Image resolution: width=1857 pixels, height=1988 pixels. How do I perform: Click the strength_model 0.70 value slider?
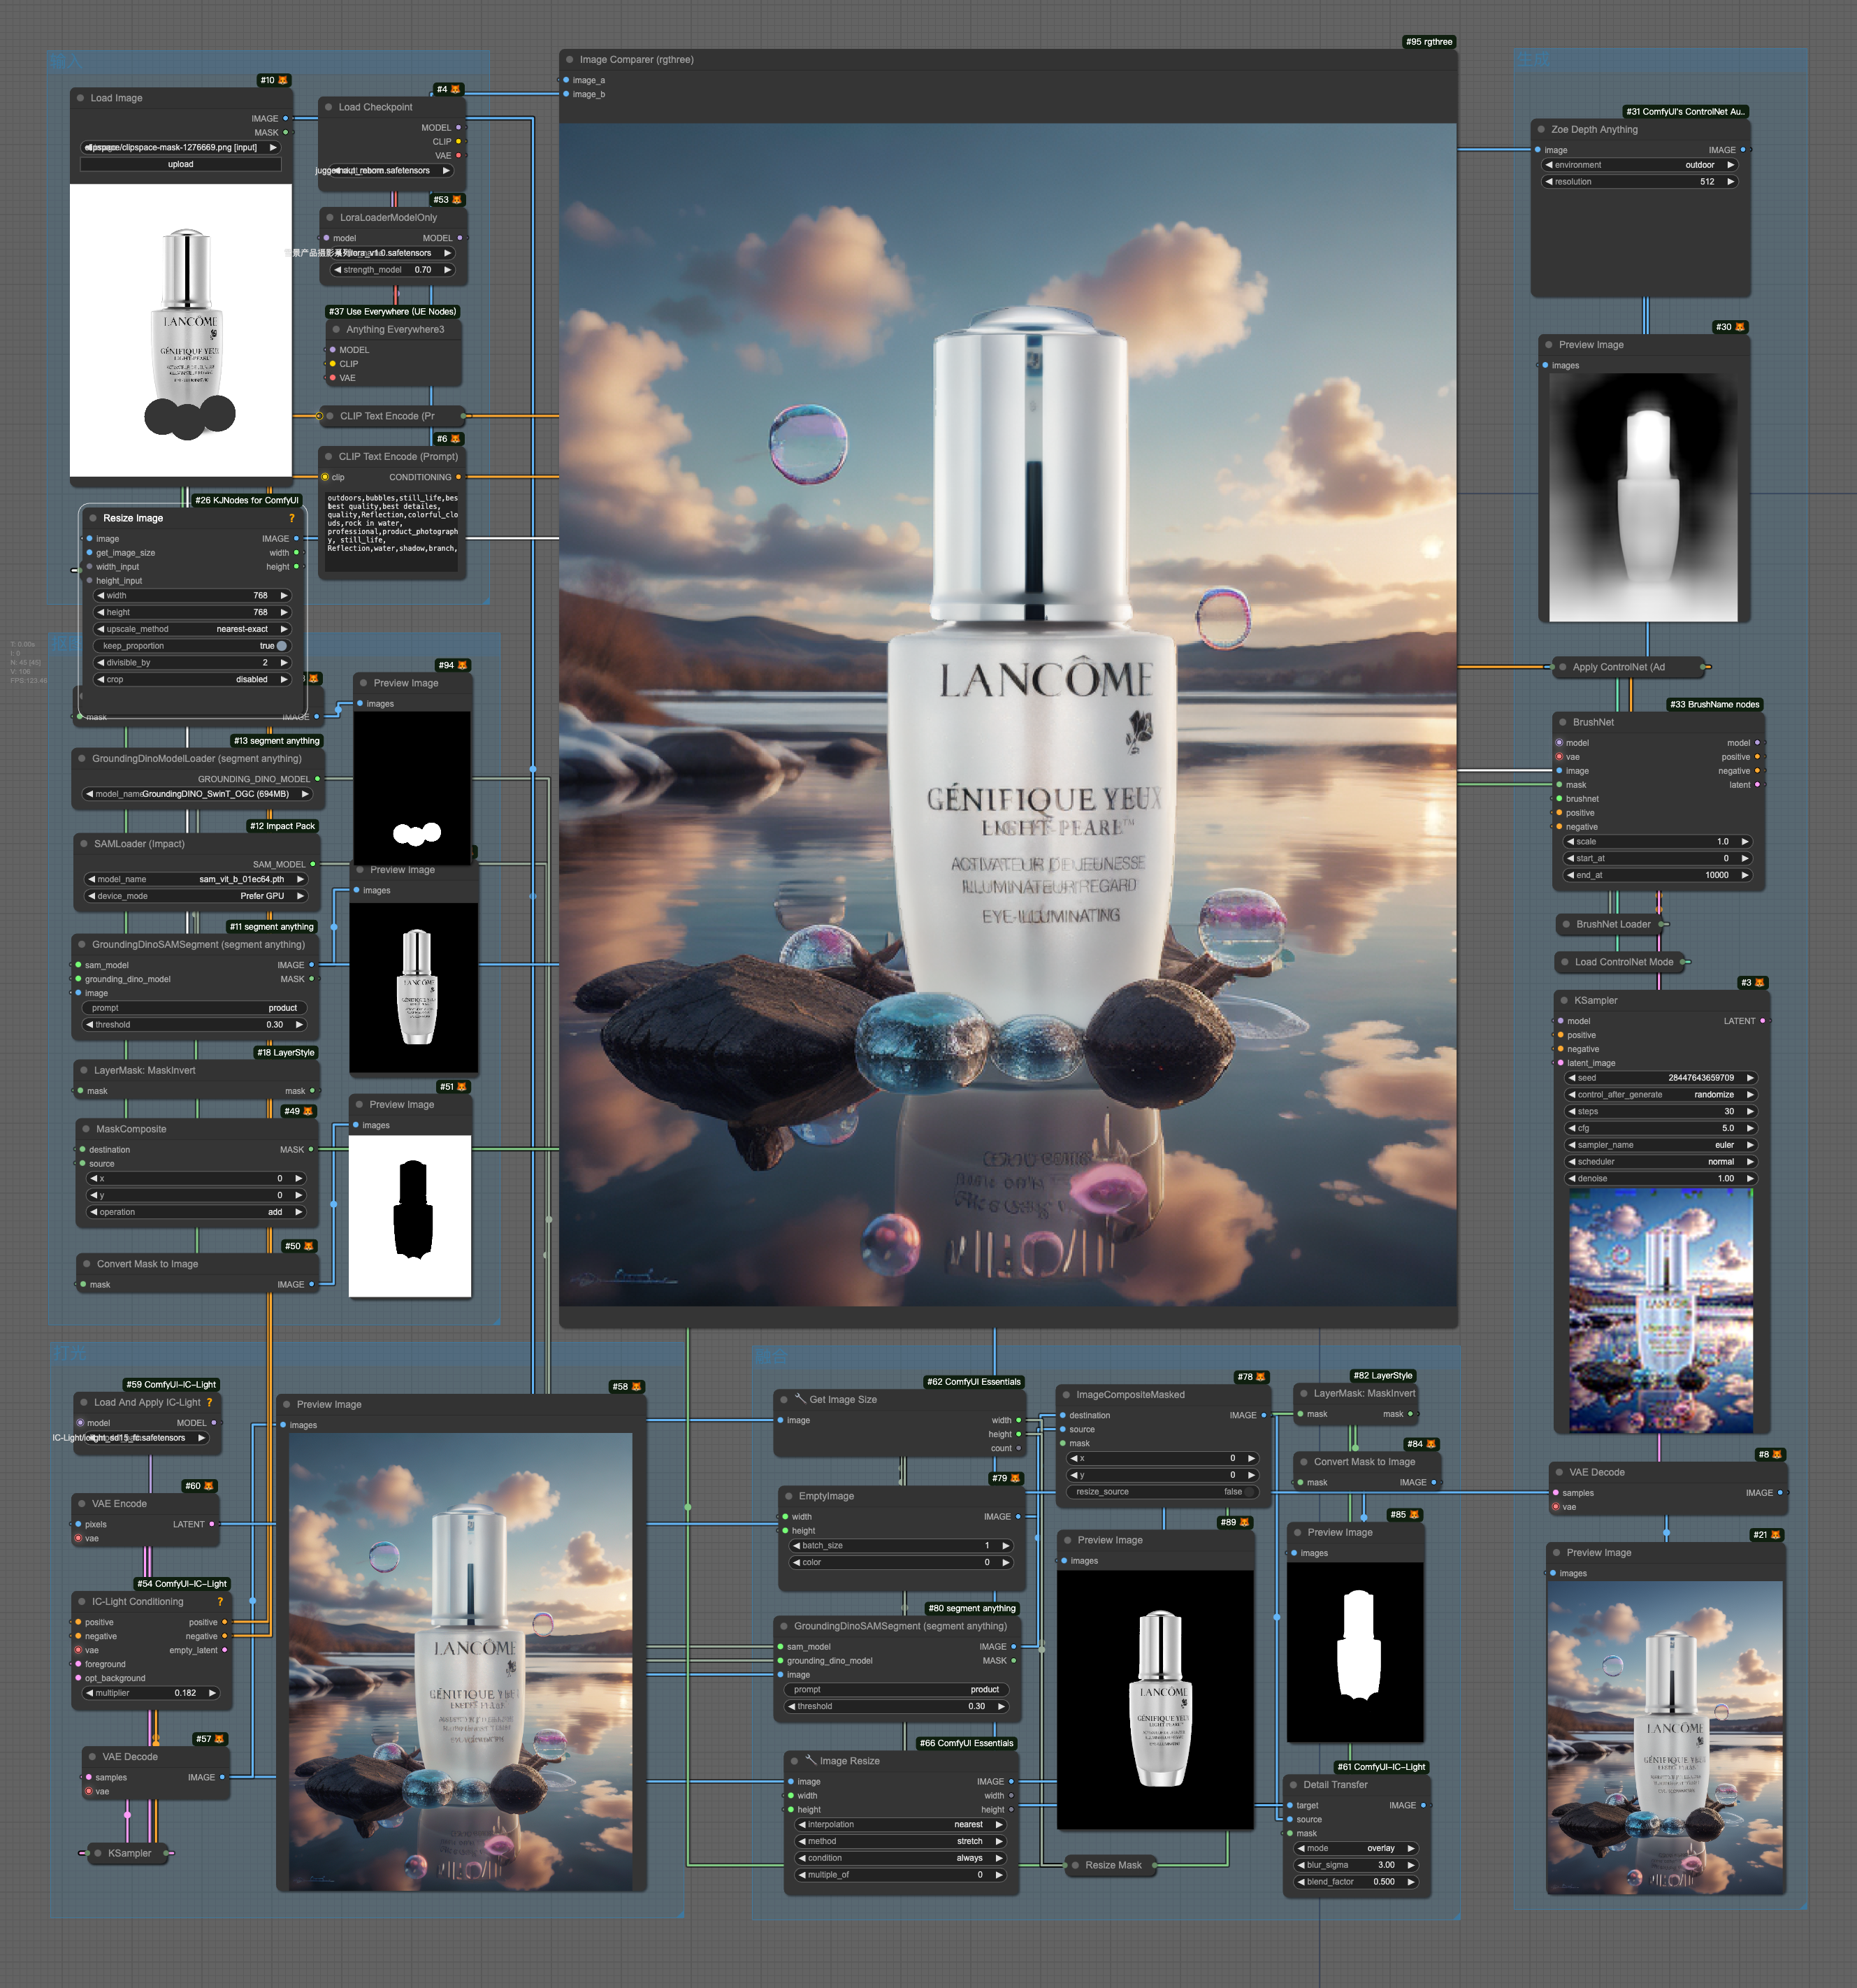point(393,270)
